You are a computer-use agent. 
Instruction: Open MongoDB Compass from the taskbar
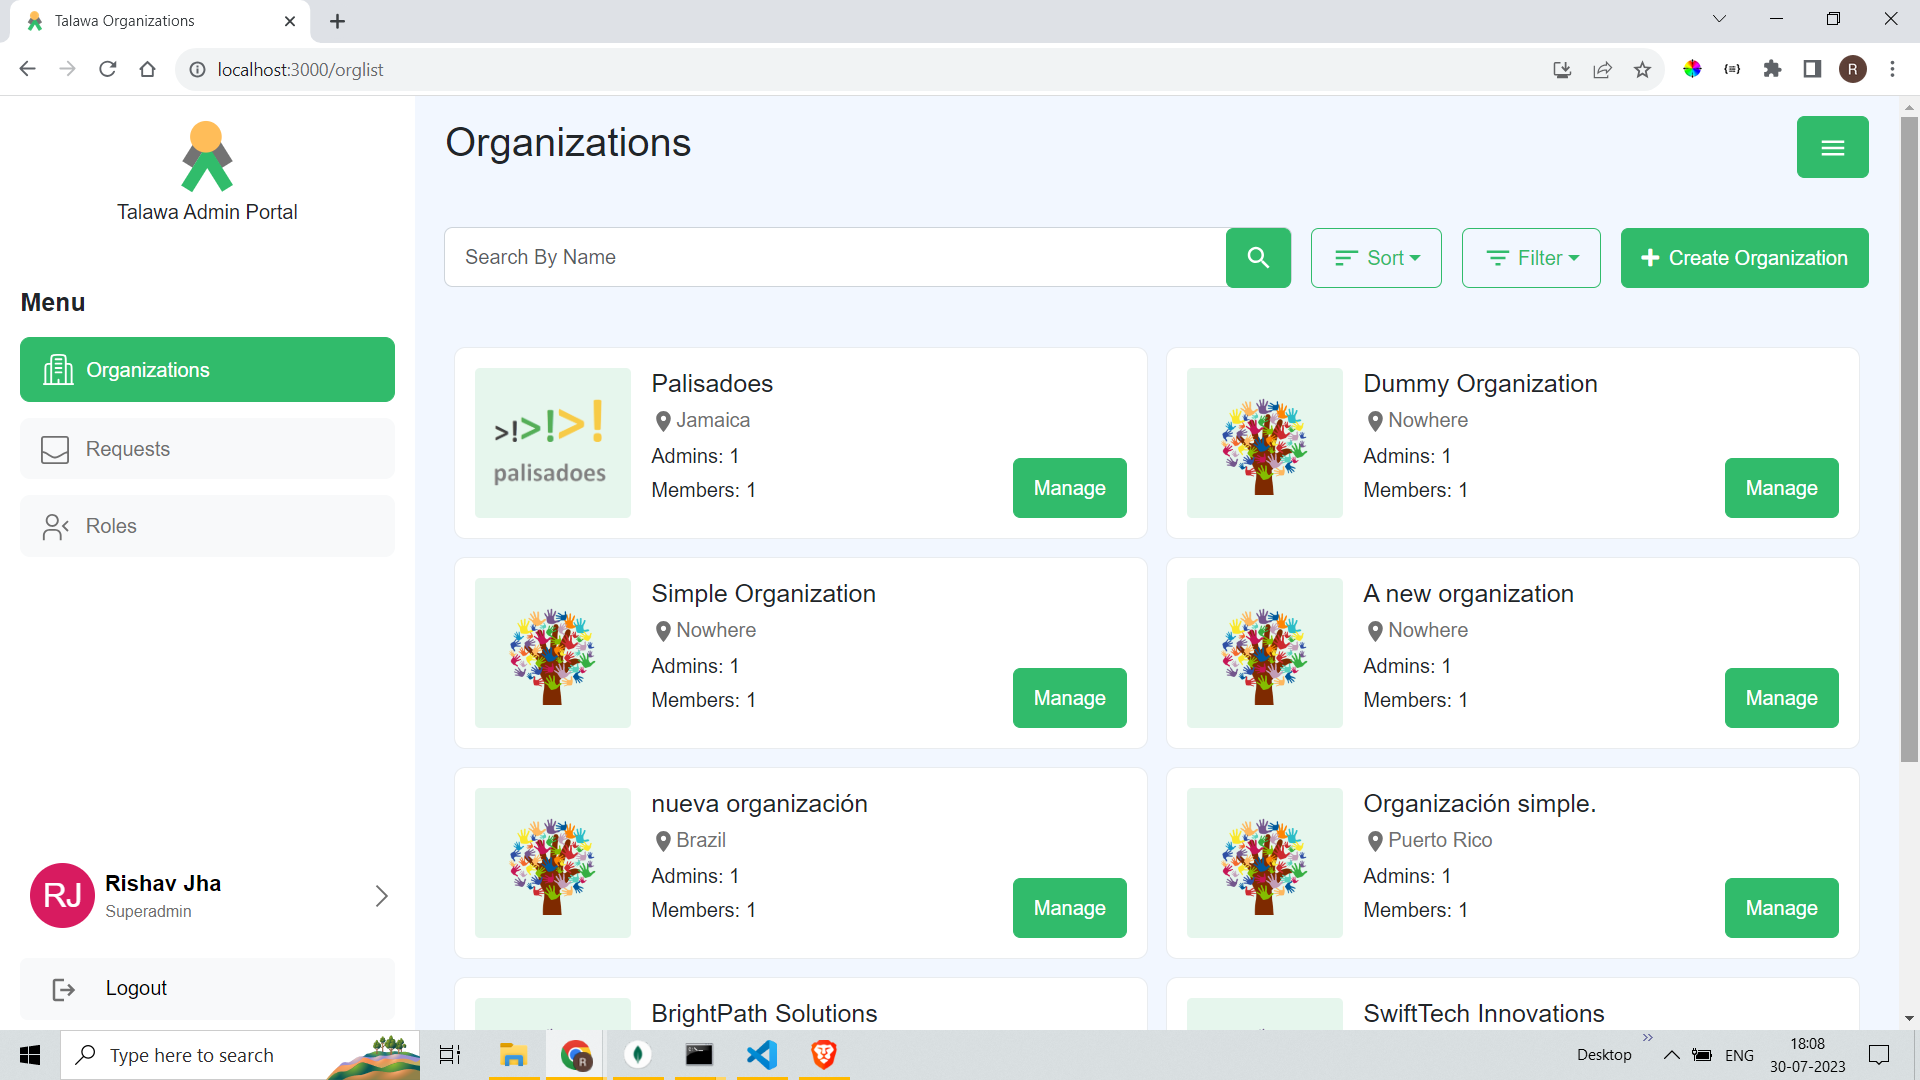coord(637,1055)
